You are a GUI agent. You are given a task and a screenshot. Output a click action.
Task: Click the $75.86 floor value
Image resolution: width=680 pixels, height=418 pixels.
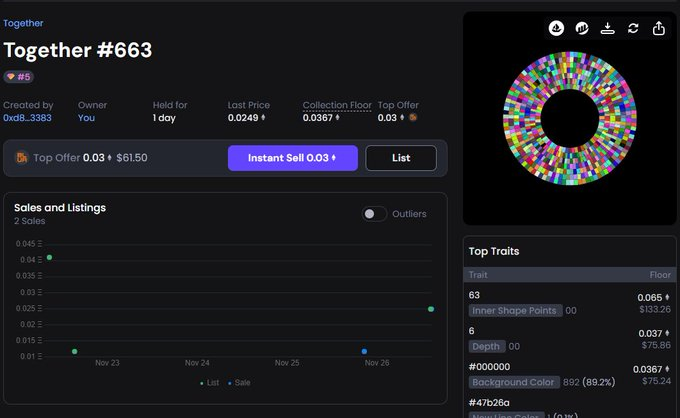pyautogui.click(x=656, y=345)
